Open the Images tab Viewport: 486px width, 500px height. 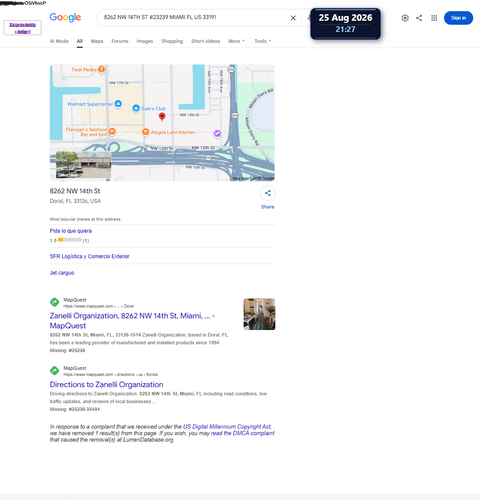pos(145,41)
